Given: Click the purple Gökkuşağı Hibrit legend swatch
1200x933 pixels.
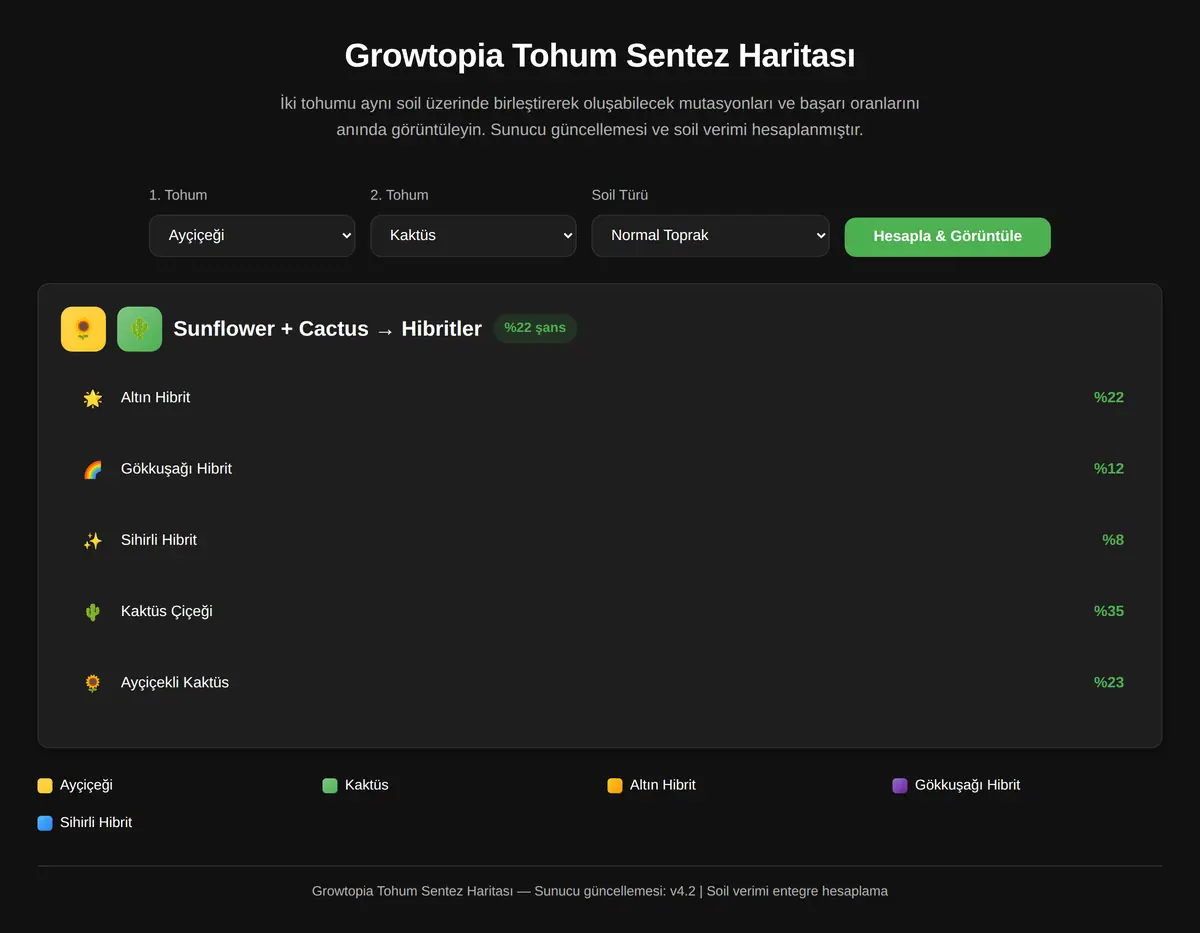Looking at the screenshot, I should pos(900,786).
